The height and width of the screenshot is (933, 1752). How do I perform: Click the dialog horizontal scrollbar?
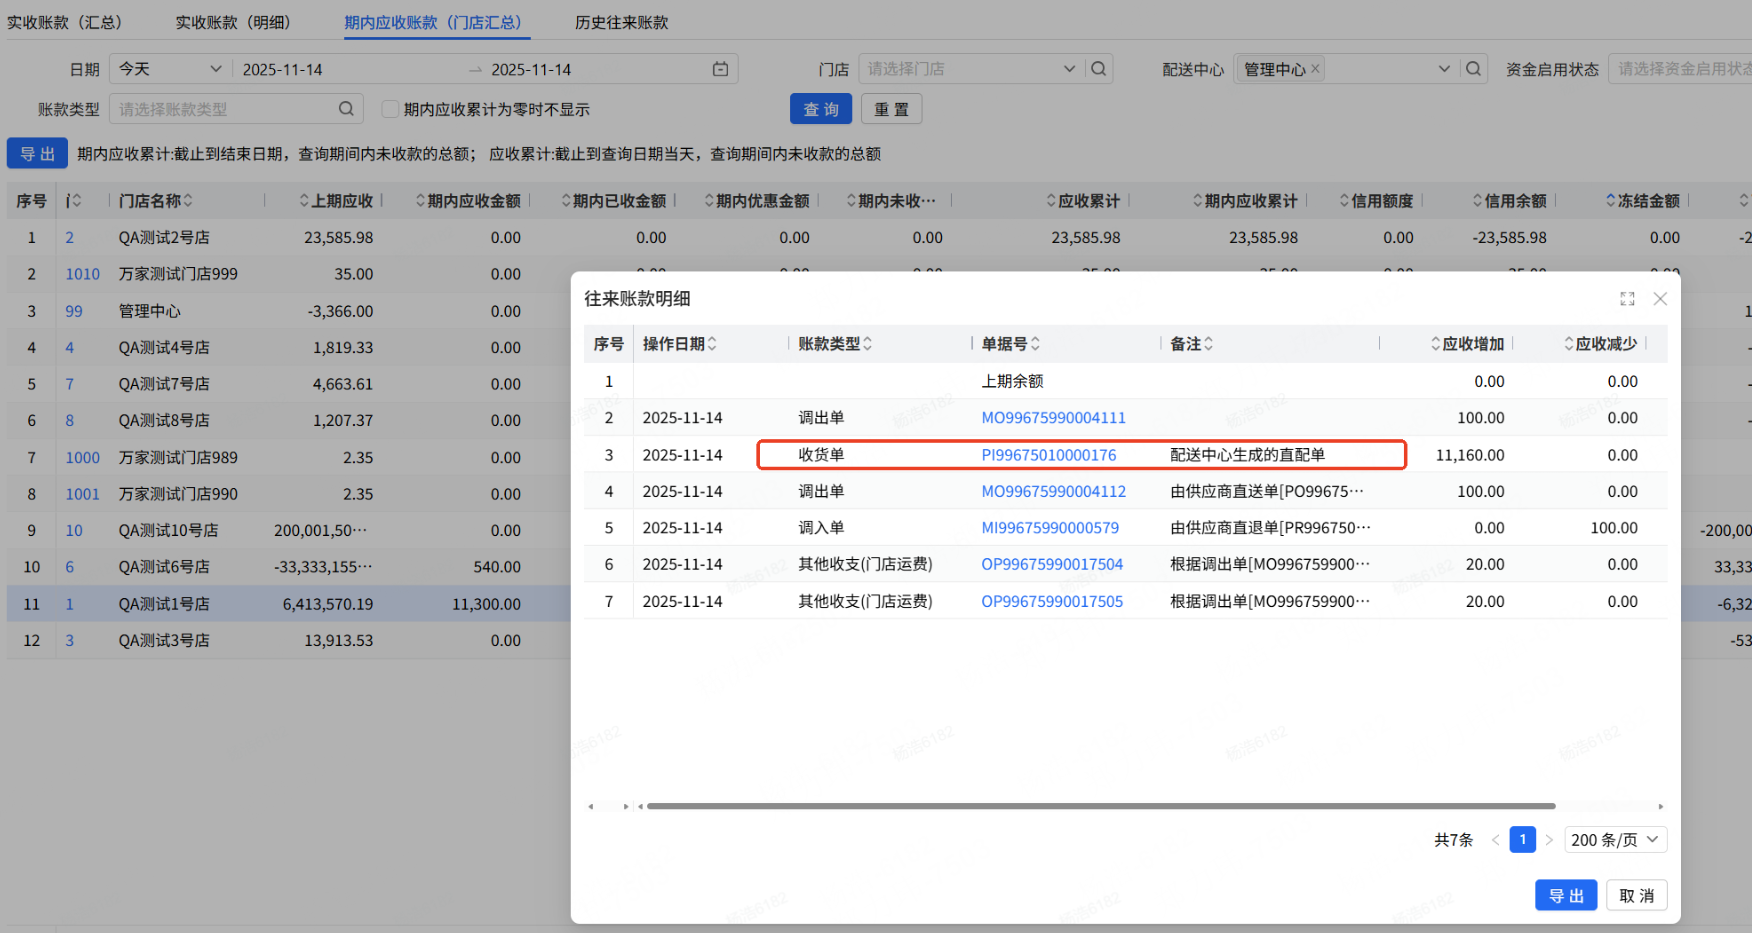pyautogui.click(x=1100, y=806)
